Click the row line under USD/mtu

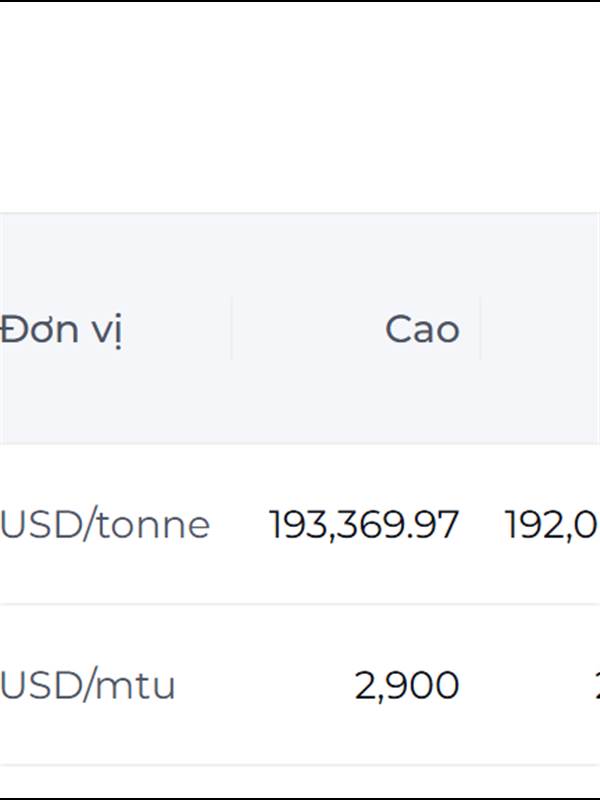coord(300,766)
